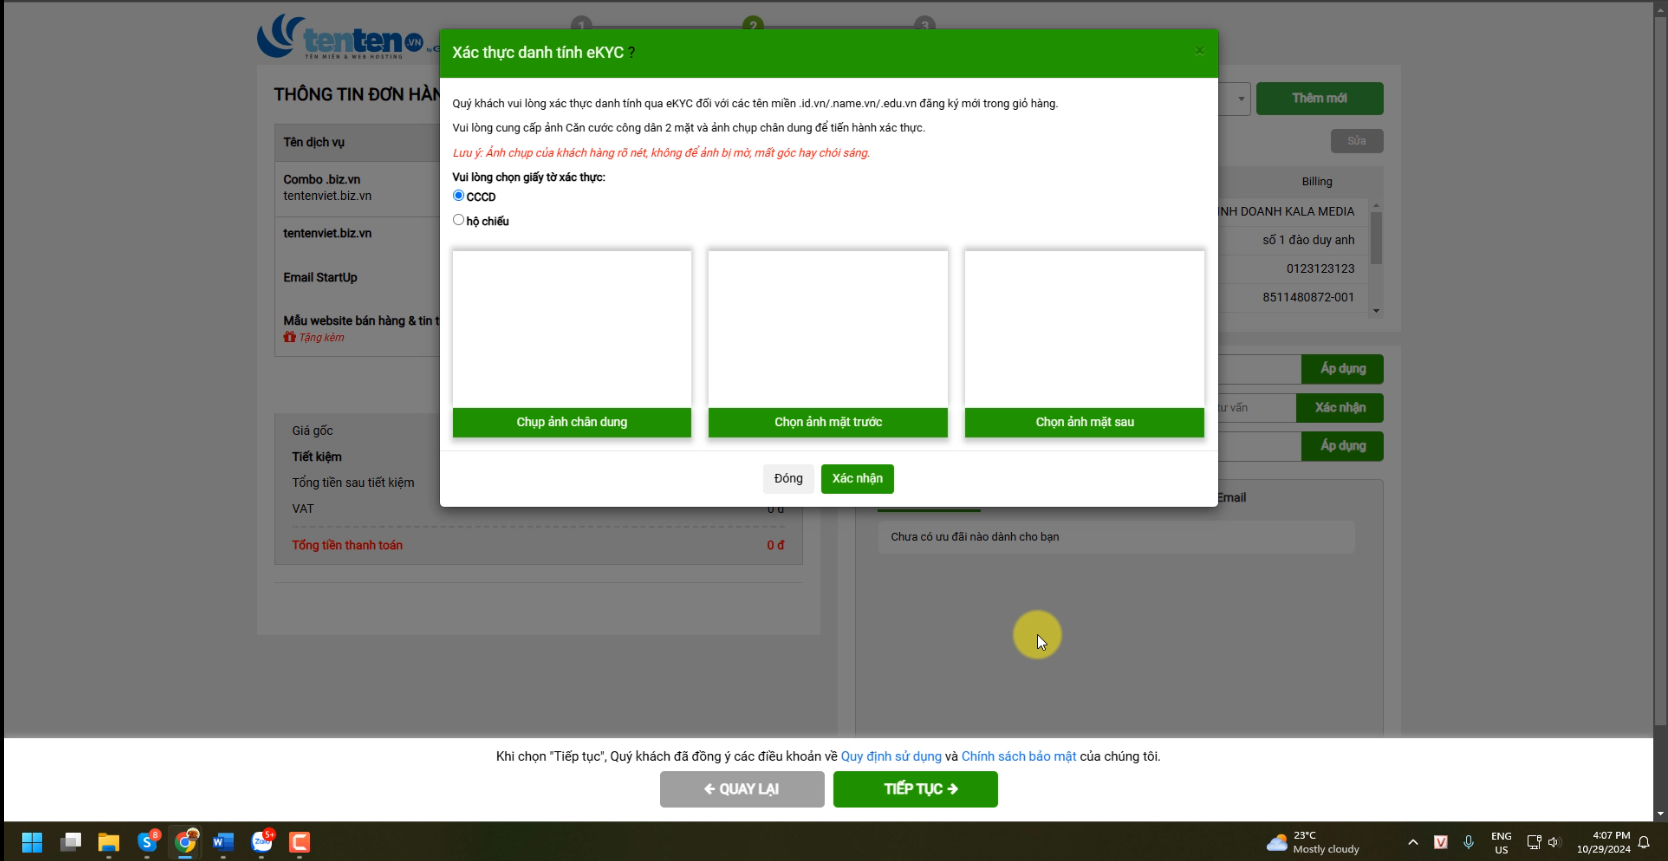Viewport: 1668px width, 861px height.
Task: Click '8511480872-001' billing value
Action: coord(1308,297)
